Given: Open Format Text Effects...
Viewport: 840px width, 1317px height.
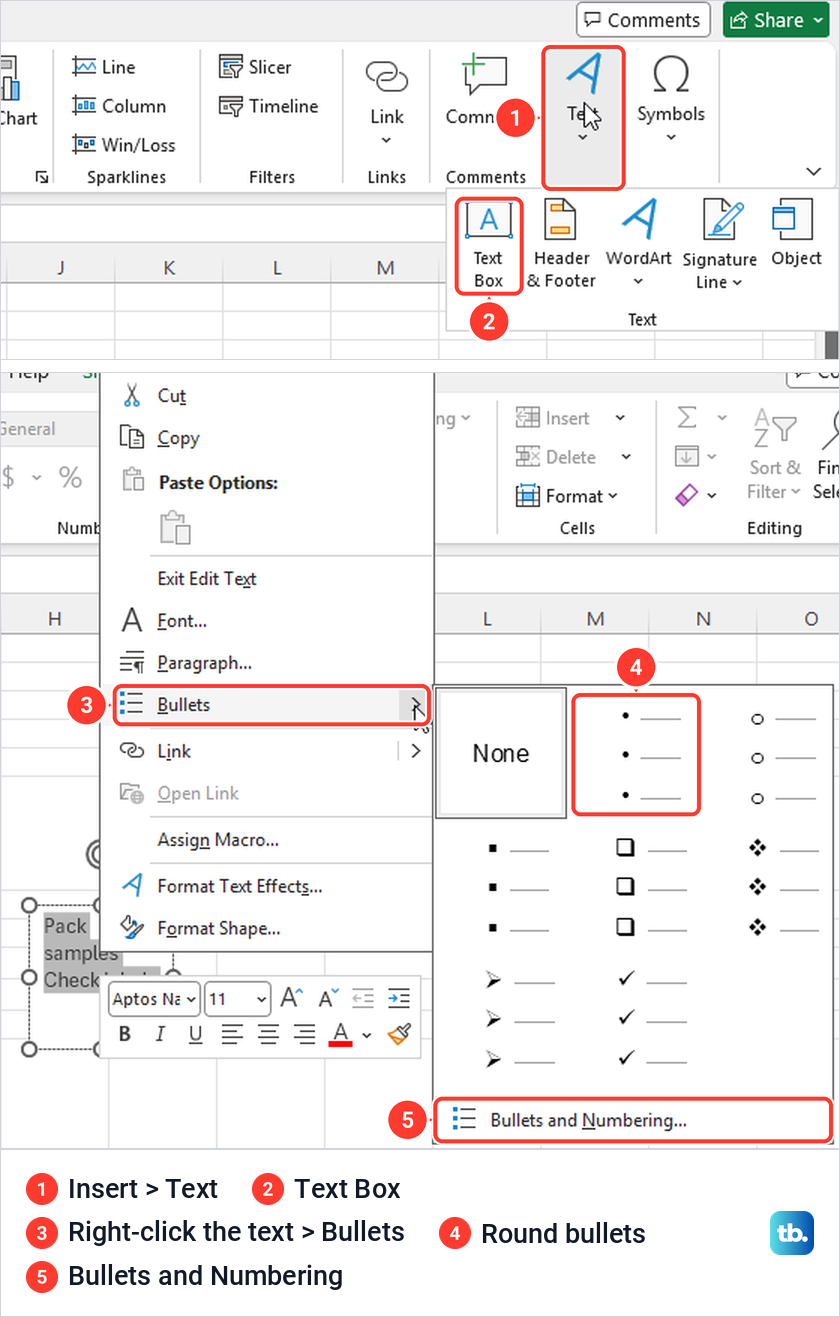Looking at the screenshot, I should [267, 886].
